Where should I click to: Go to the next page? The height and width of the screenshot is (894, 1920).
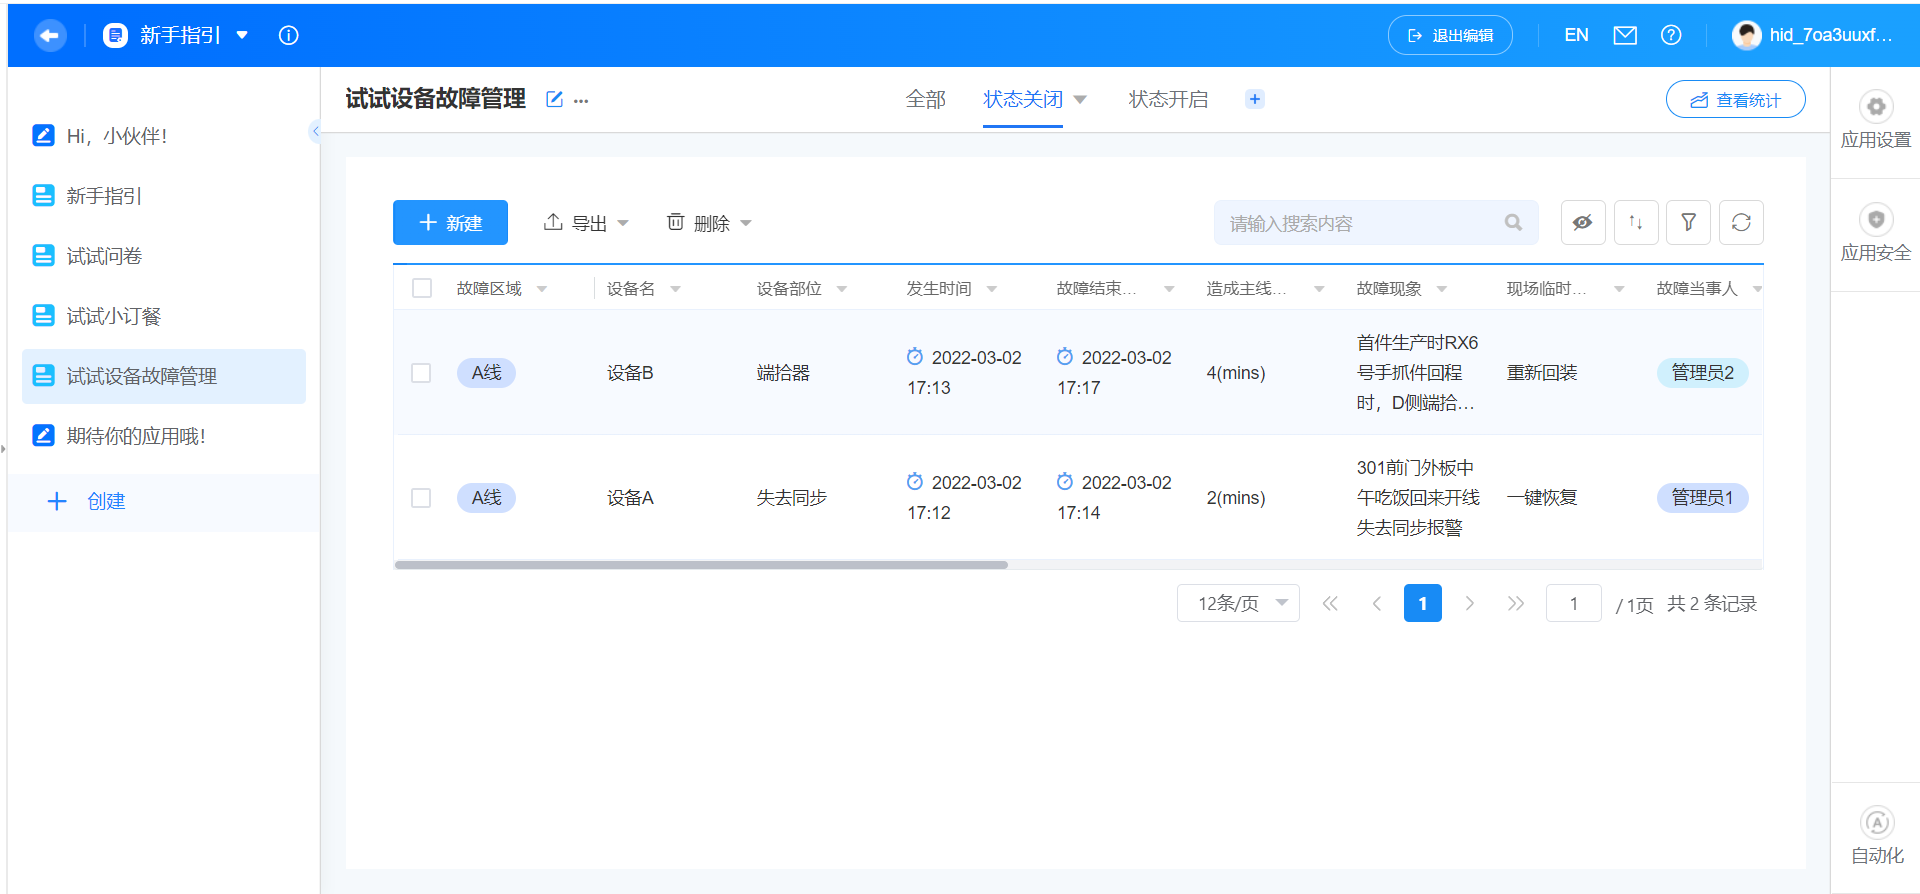1469,603
